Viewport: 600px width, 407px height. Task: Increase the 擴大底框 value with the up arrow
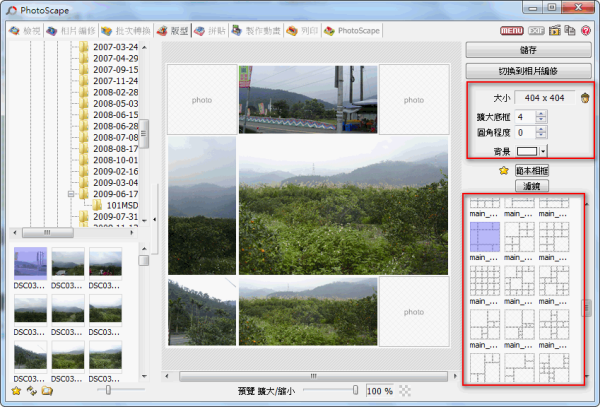coord(541,114)
